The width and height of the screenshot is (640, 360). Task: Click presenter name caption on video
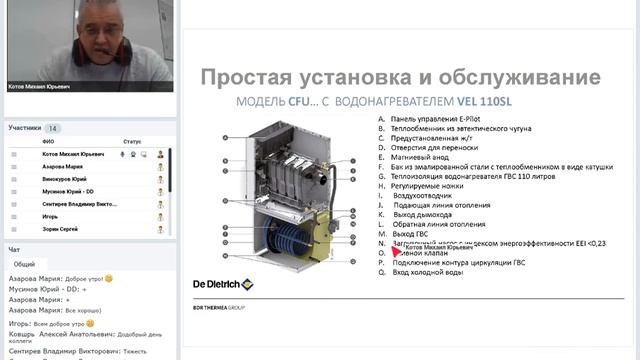[39, 87]
